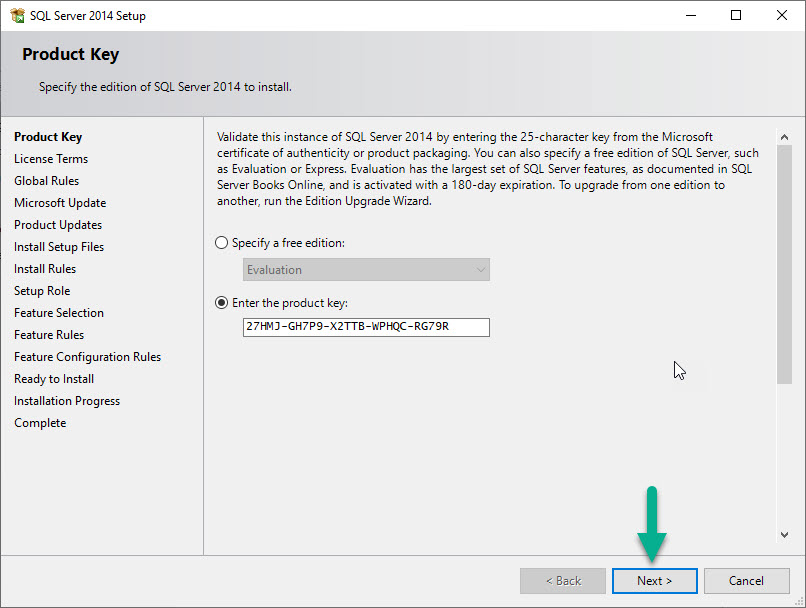
Task: Select Feature Configuration Rules step
Action: click(x=87, y=357)
